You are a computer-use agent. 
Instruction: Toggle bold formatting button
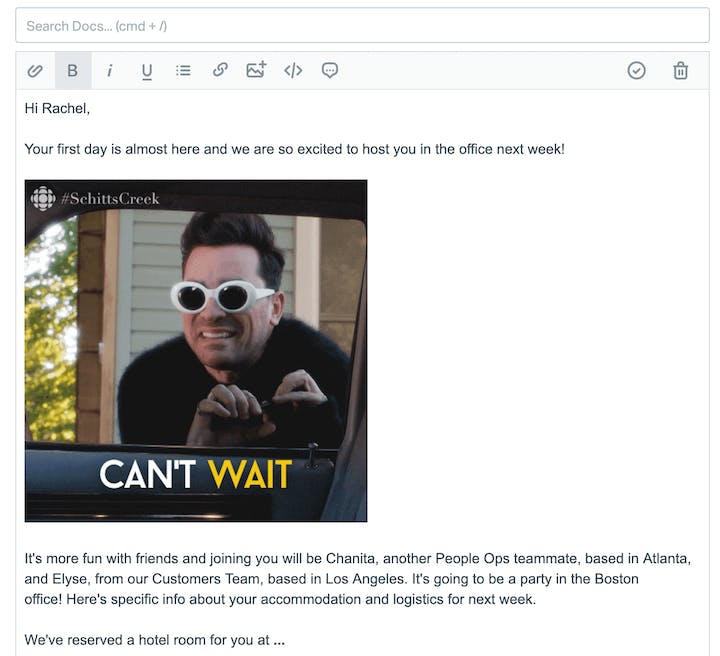[73, 70]
